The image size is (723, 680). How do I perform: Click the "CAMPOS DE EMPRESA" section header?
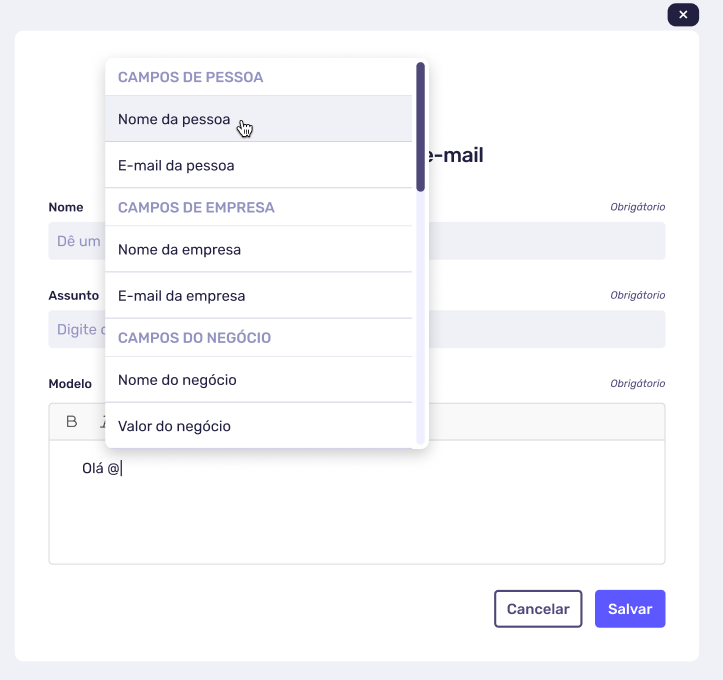pos(196,207)
